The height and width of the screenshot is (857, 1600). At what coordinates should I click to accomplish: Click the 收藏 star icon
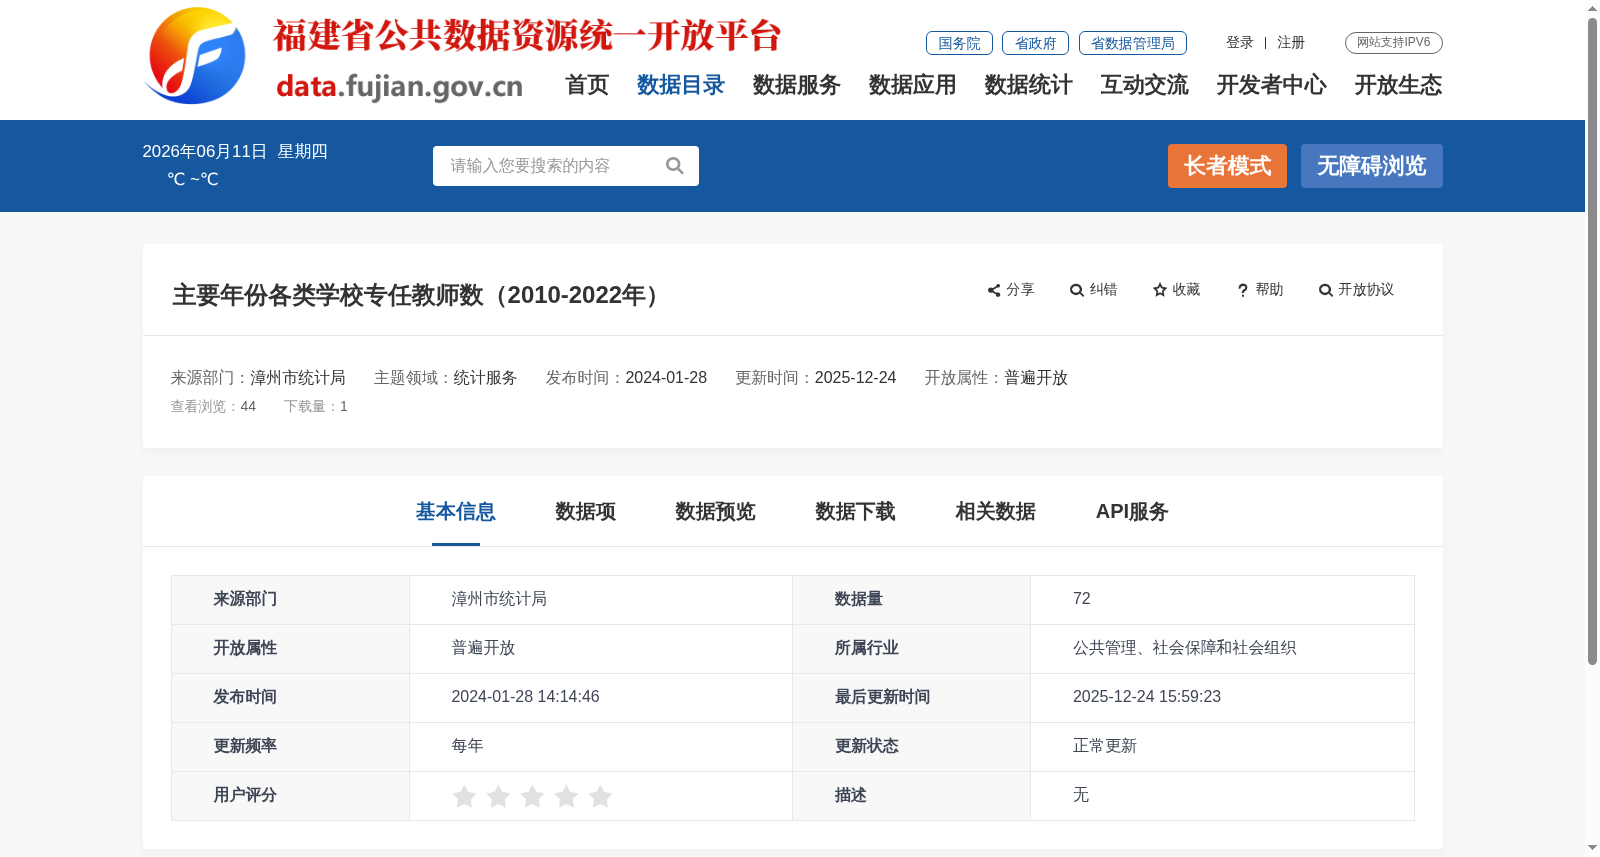pos(1160,290)
